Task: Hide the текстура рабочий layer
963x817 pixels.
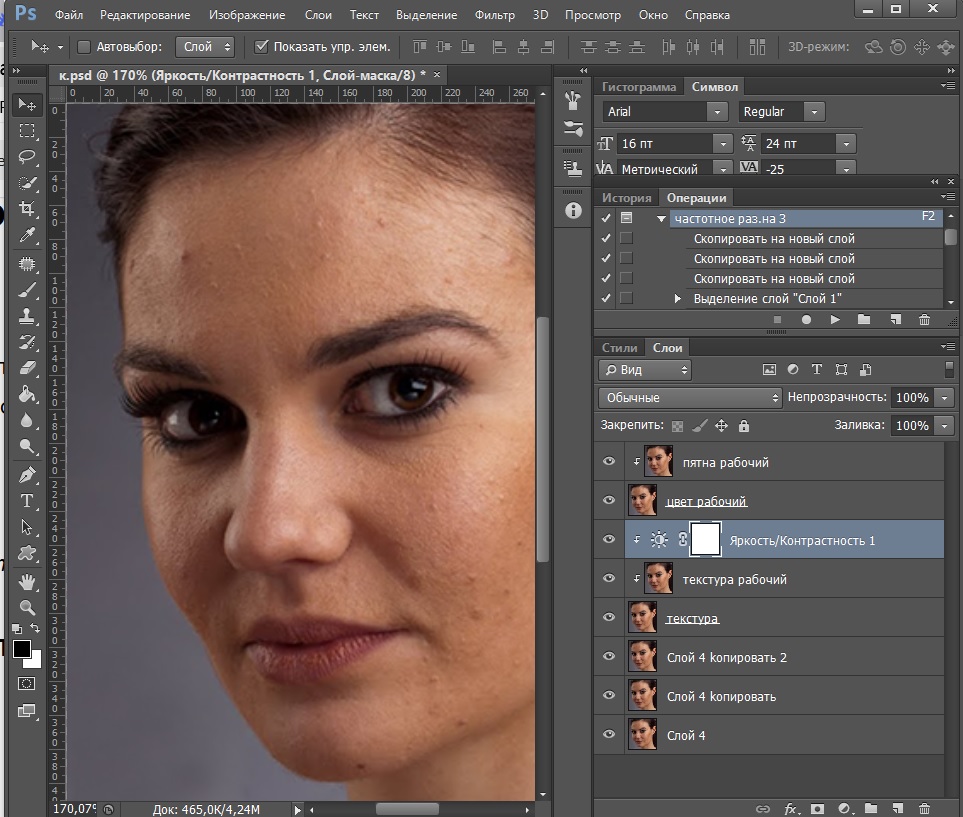Action: coord(609,577)
